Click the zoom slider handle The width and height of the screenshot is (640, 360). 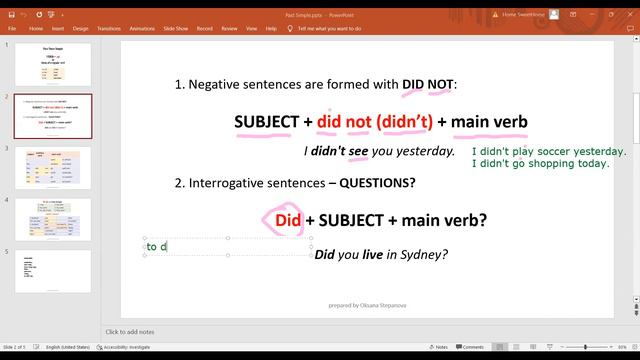[x=585, y=347]
